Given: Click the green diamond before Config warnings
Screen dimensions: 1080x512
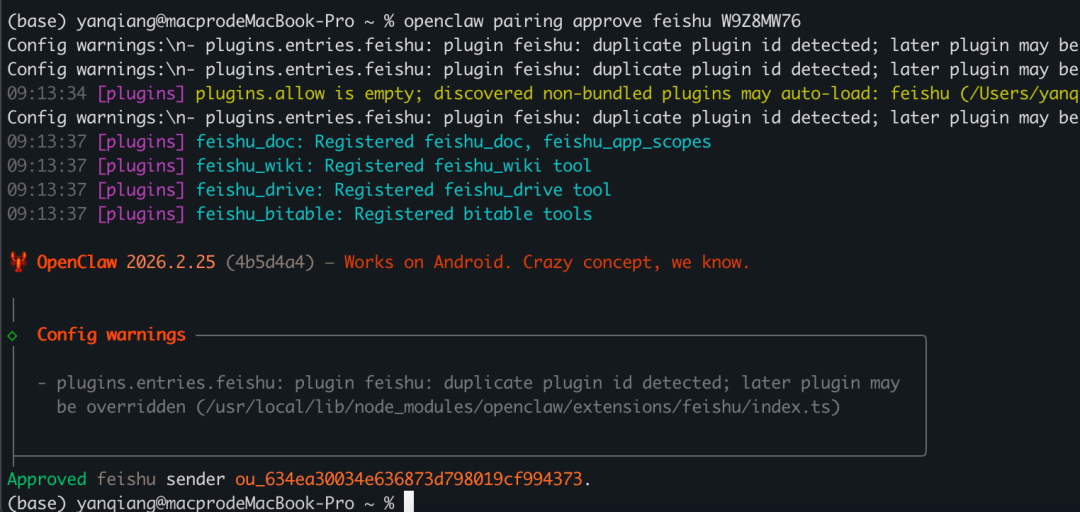Looking at the screenshot, I should [12, 336].
